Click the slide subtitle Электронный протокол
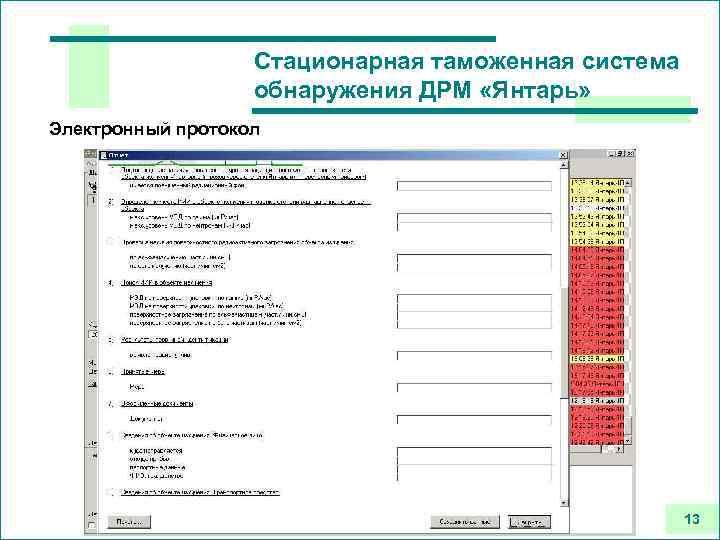 tap(154, 129)
